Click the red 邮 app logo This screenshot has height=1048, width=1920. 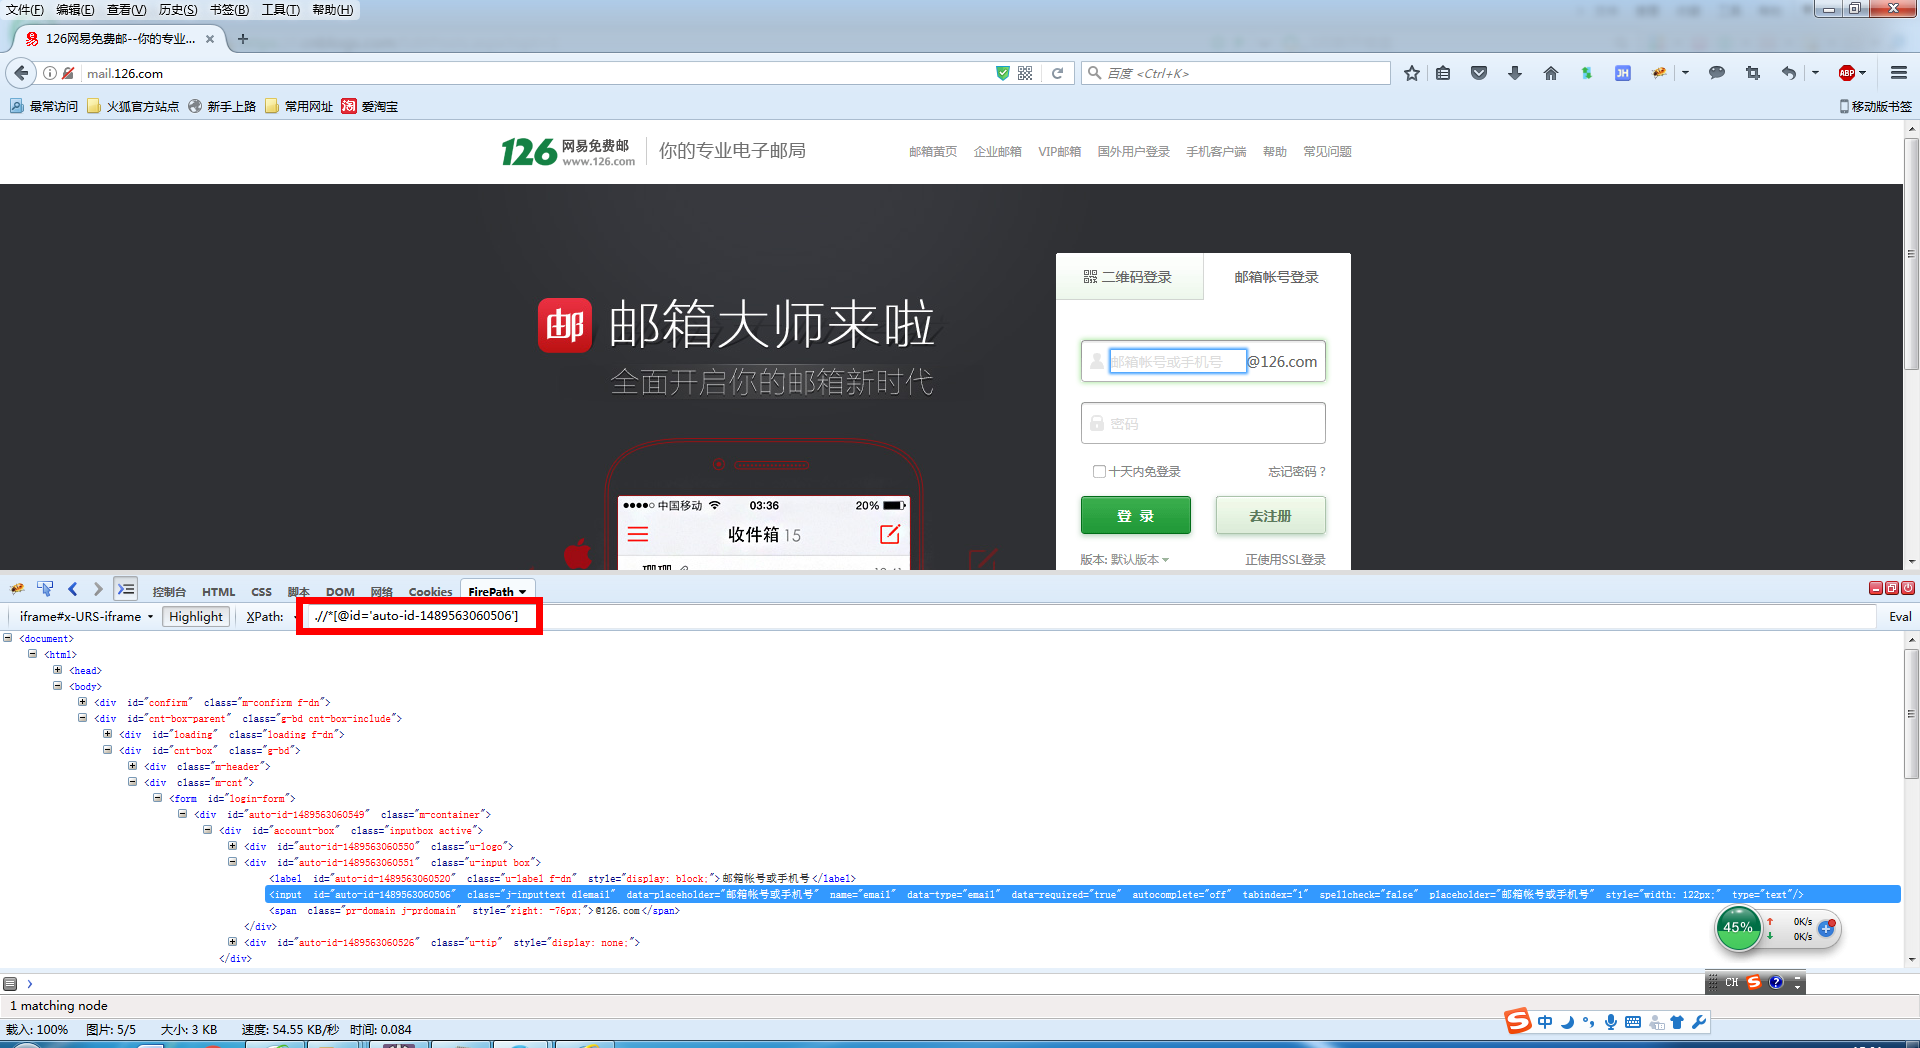pyautogui.click(x=565, y=325)
